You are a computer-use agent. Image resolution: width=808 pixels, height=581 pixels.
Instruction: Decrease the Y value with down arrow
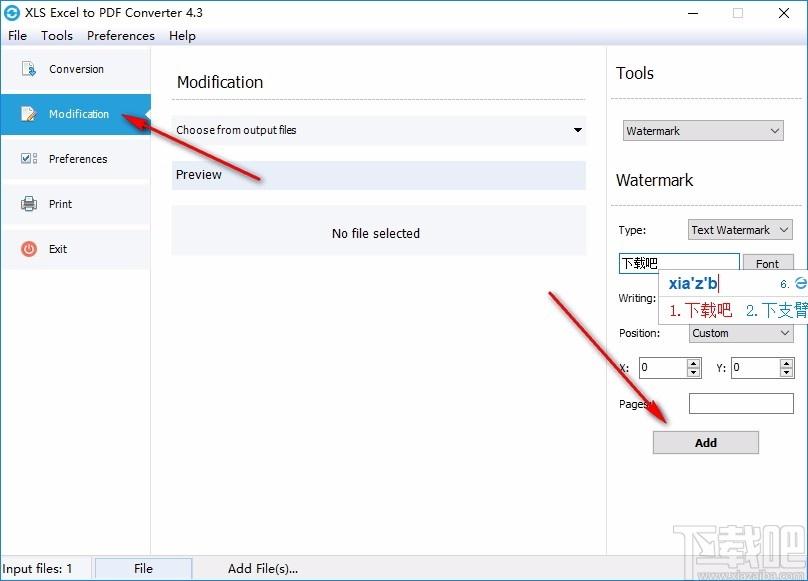pos(786,373)
